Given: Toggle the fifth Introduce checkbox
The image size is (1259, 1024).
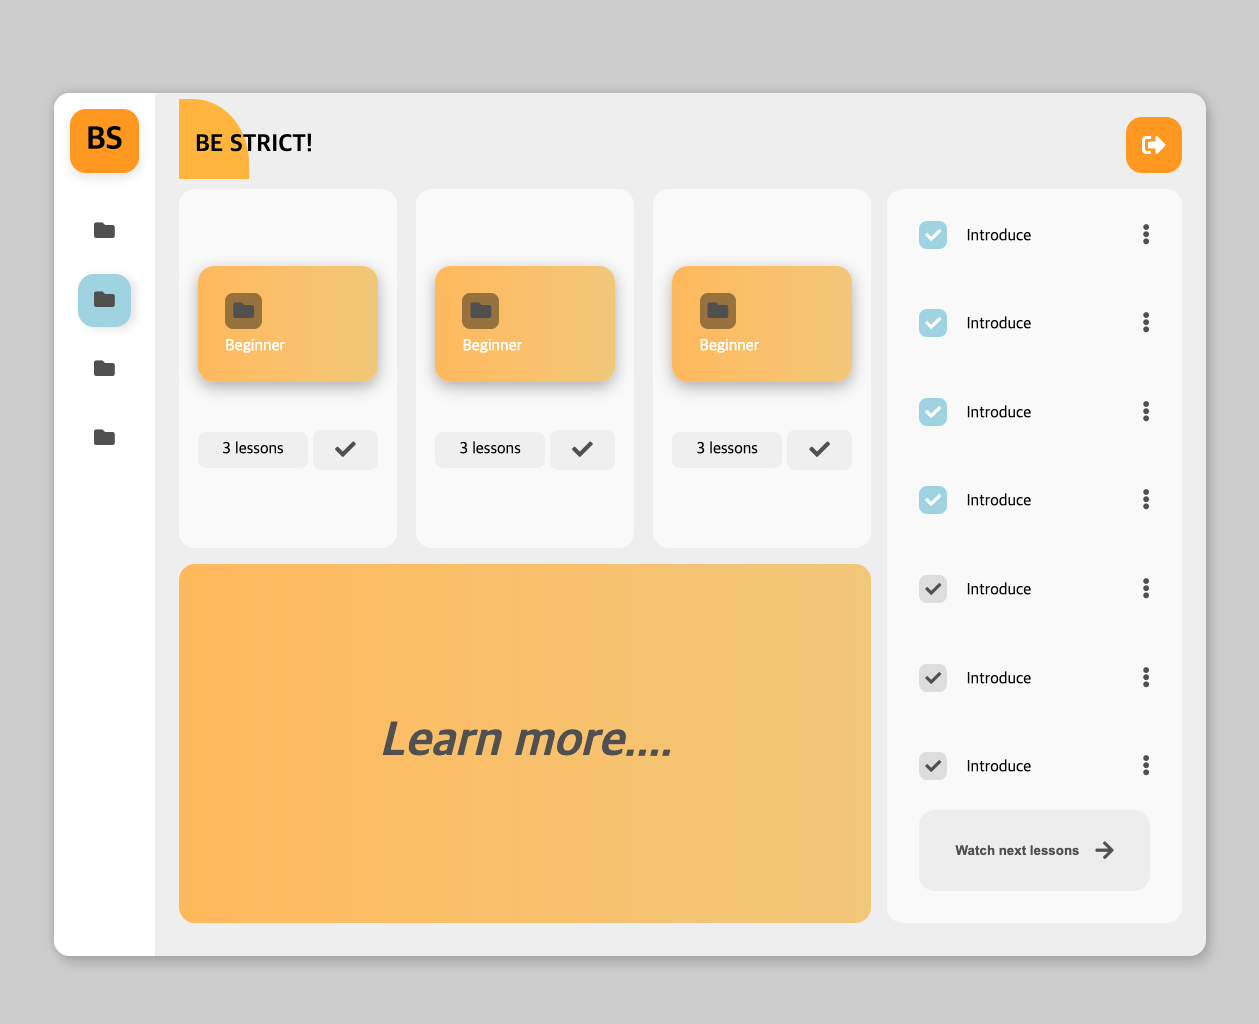Looking at the screenshot, I should click(933, 589).
